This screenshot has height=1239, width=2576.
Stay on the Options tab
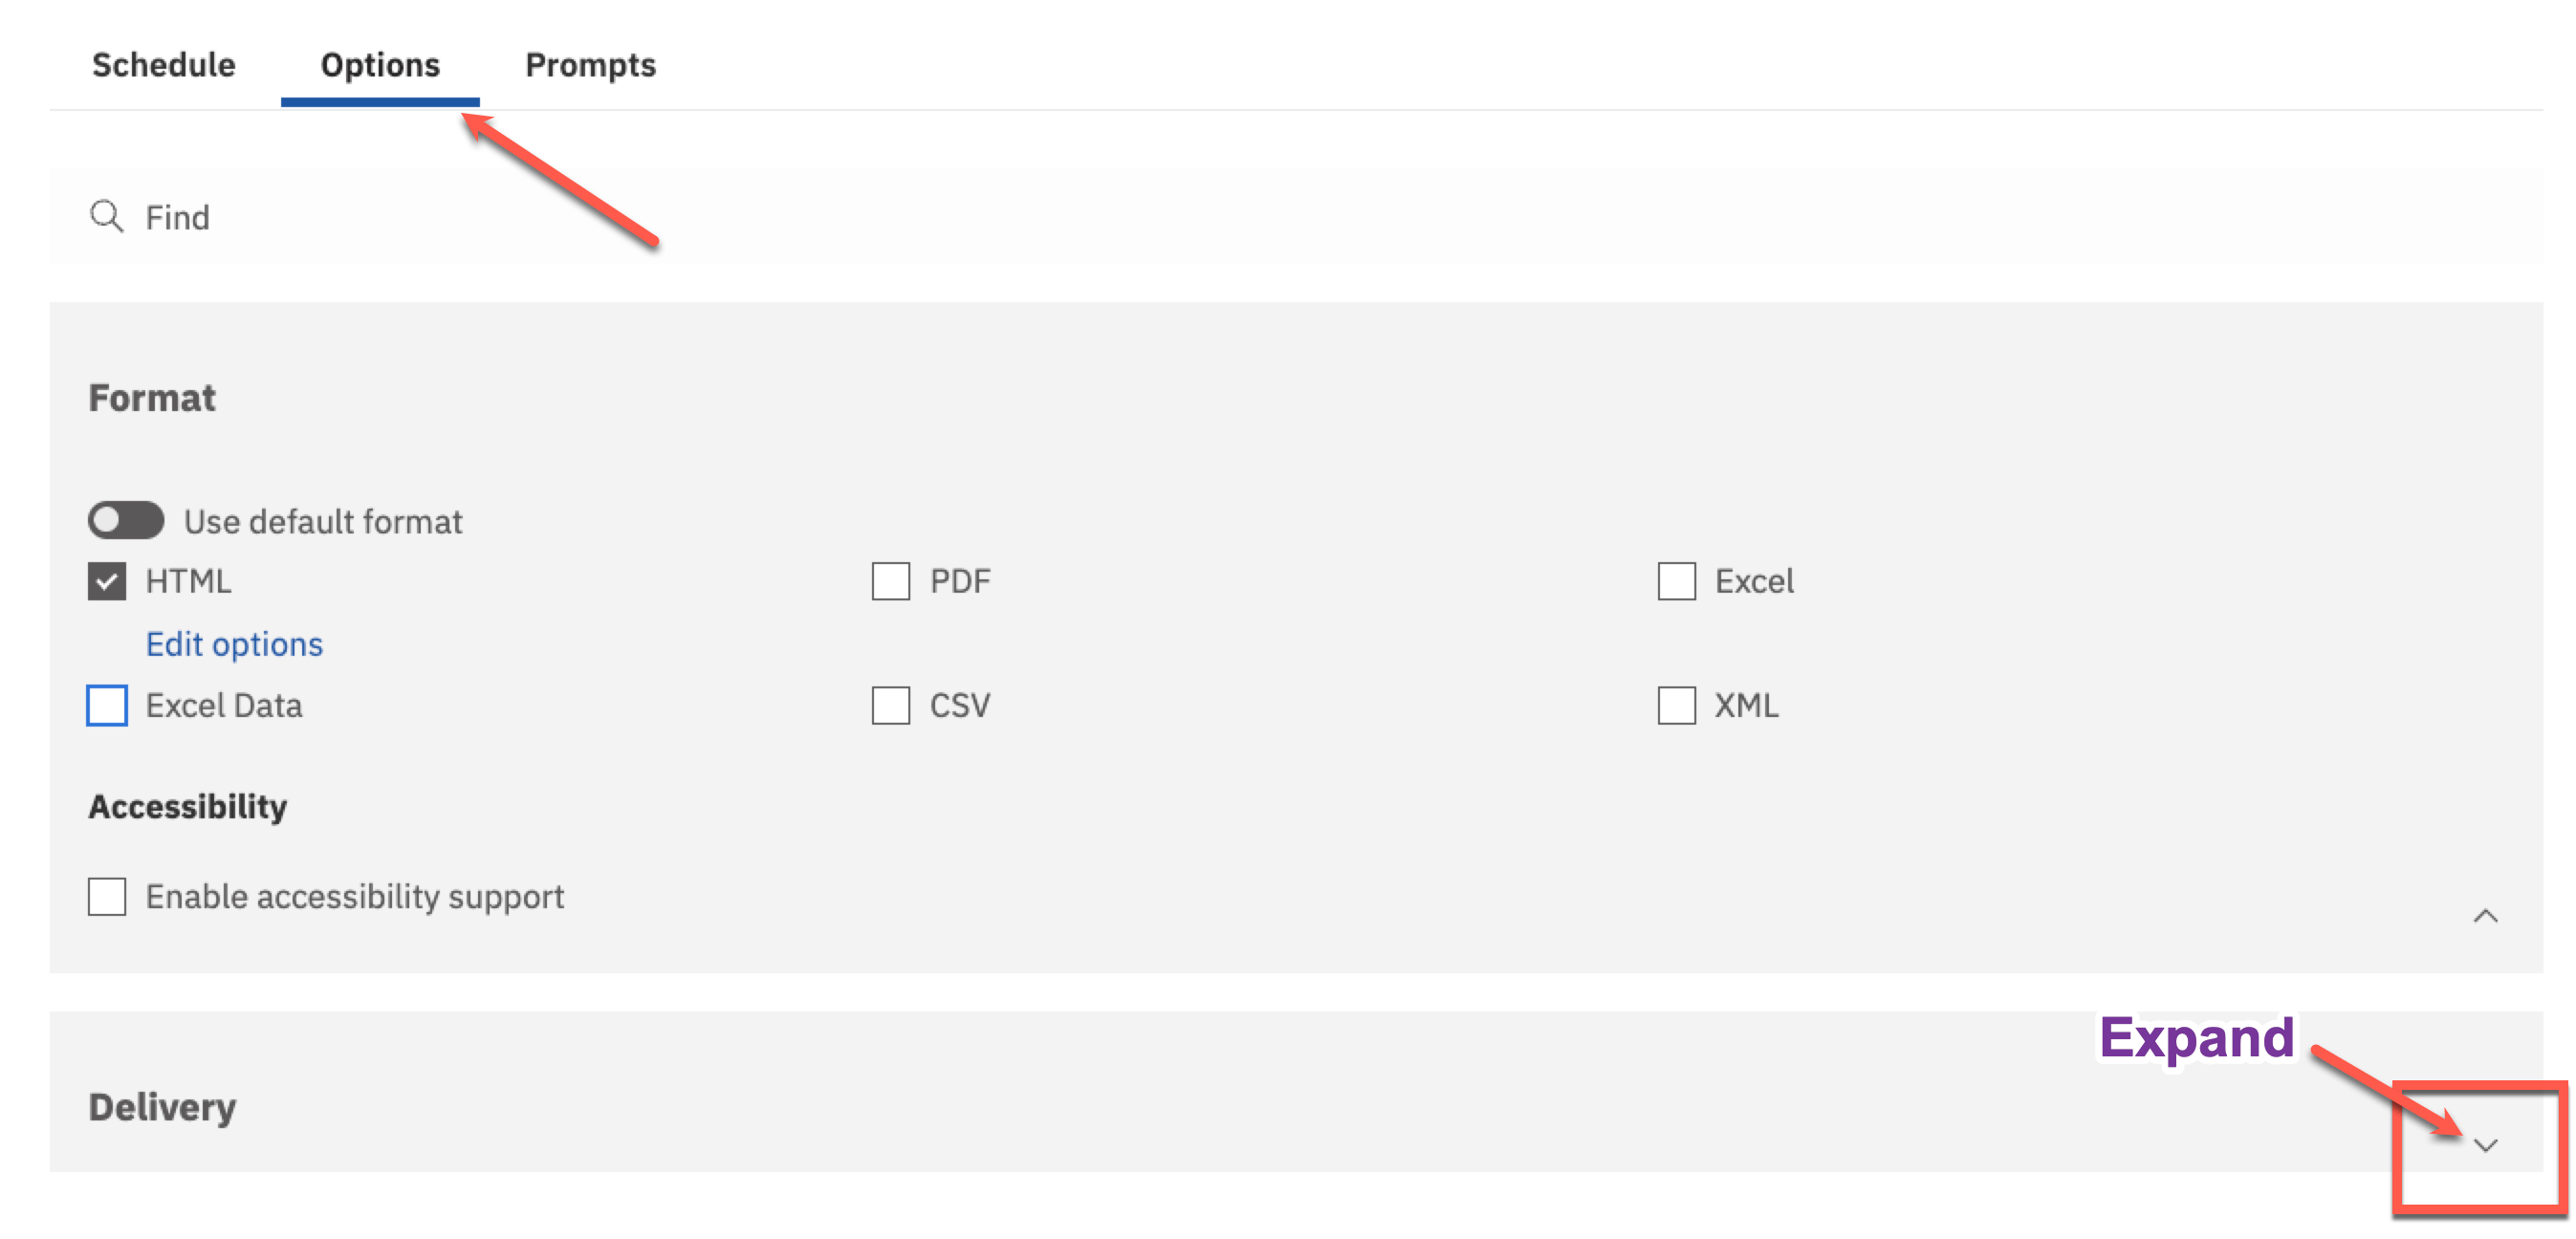click(x=380, y=64)
